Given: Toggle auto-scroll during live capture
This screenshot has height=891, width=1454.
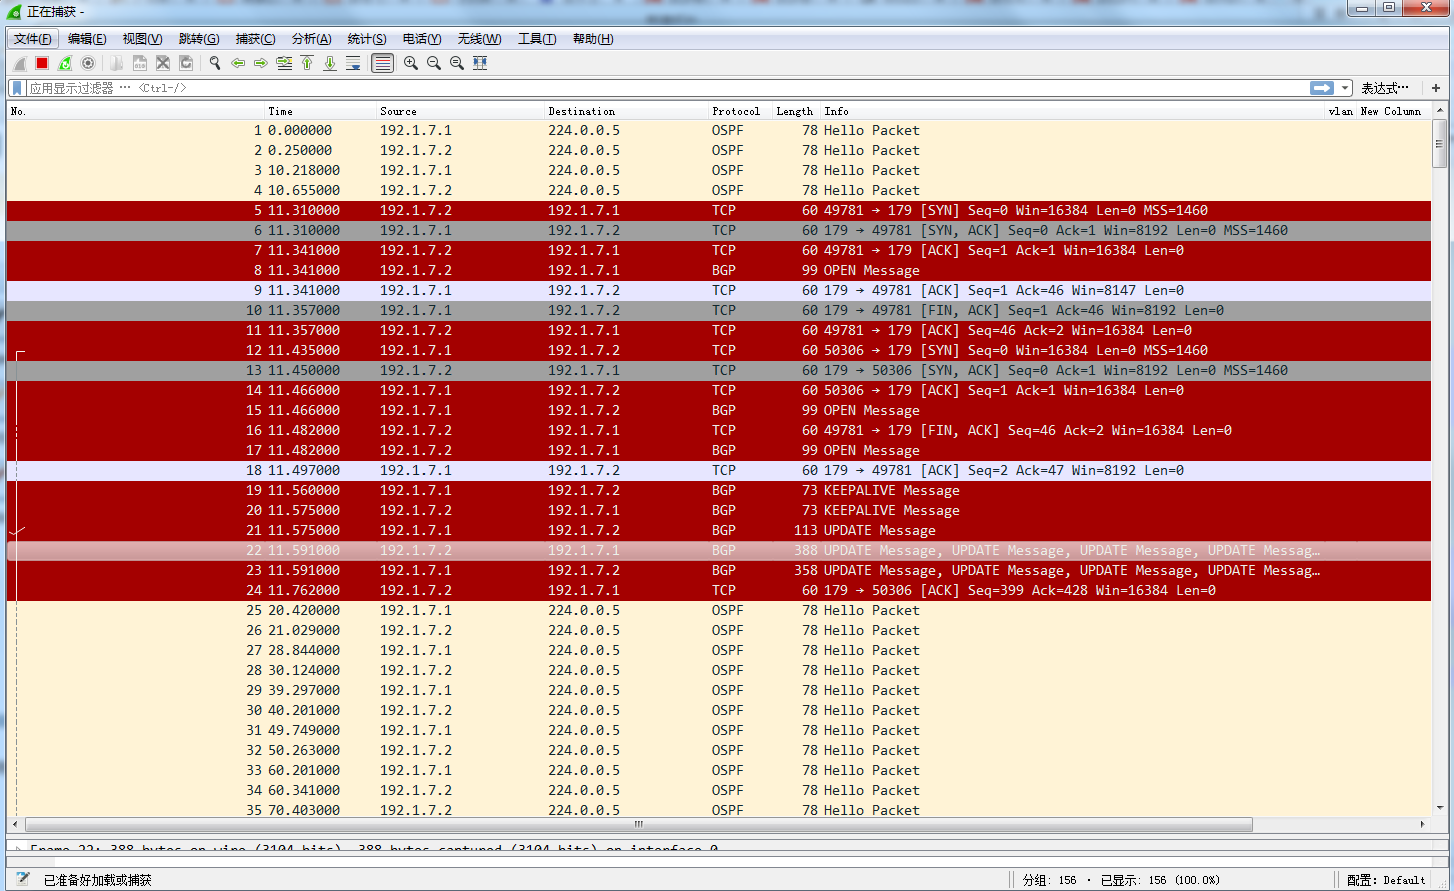Looking at the screenshot, I should (353, 63).
